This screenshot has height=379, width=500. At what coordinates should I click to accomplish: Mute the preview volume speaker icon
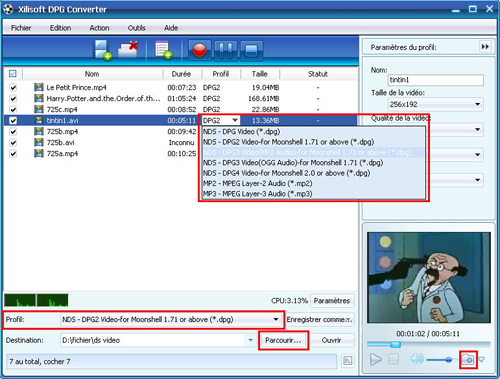point(417,359)
